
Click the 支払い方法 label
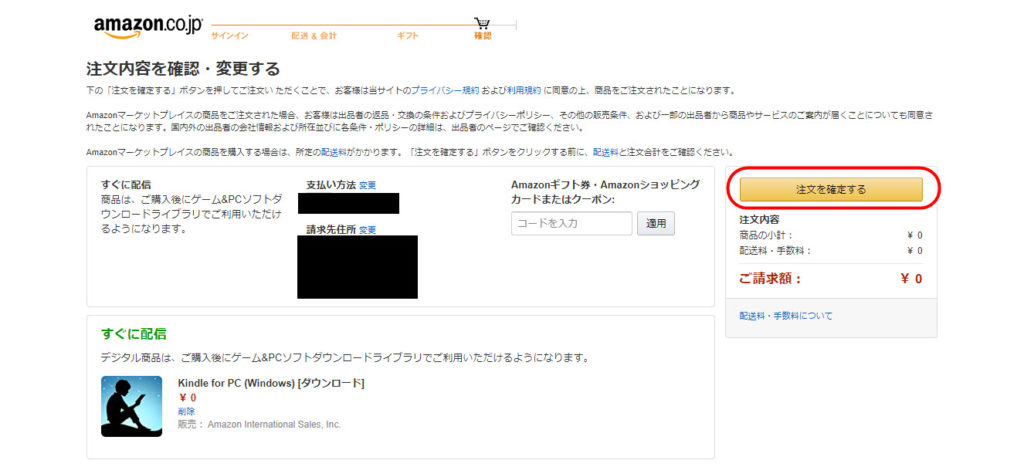(331, 185)
